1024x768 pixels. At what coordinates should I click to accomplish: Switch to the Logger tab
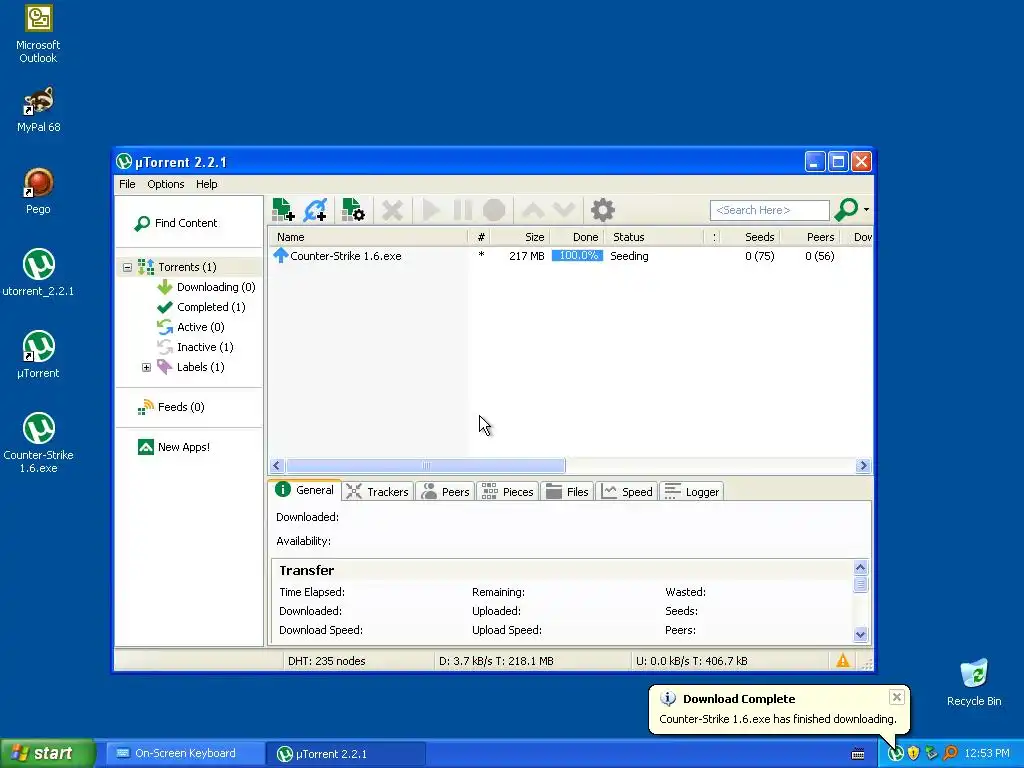pos(692,492)
